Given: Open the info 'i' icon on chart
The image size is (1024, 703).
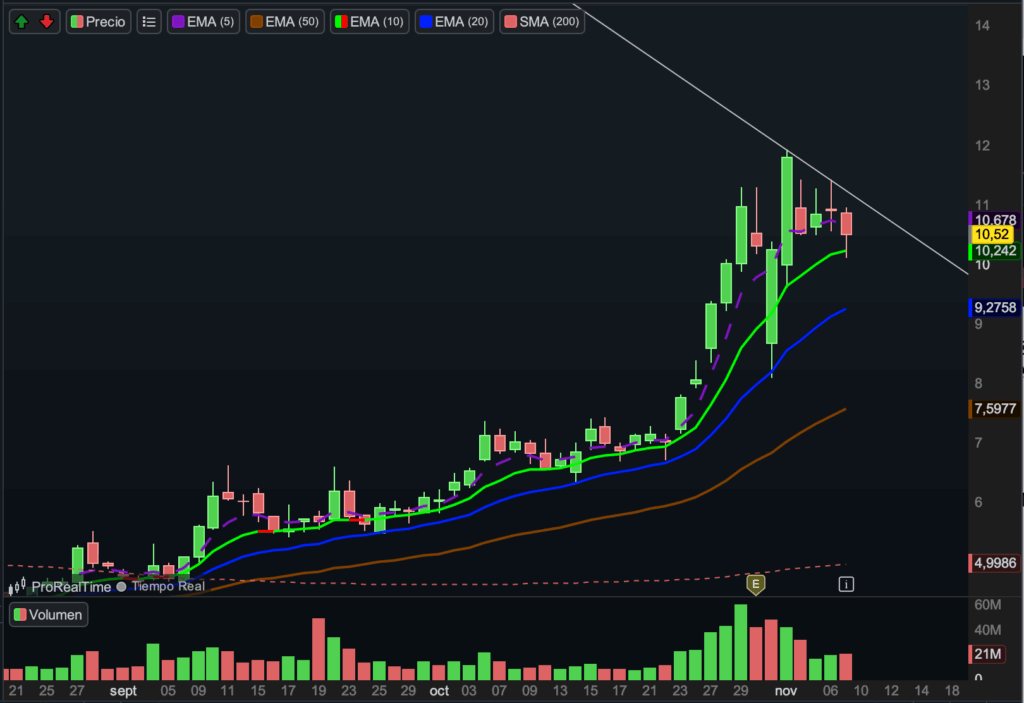Looking at the screenshot, I should (846, 583).
